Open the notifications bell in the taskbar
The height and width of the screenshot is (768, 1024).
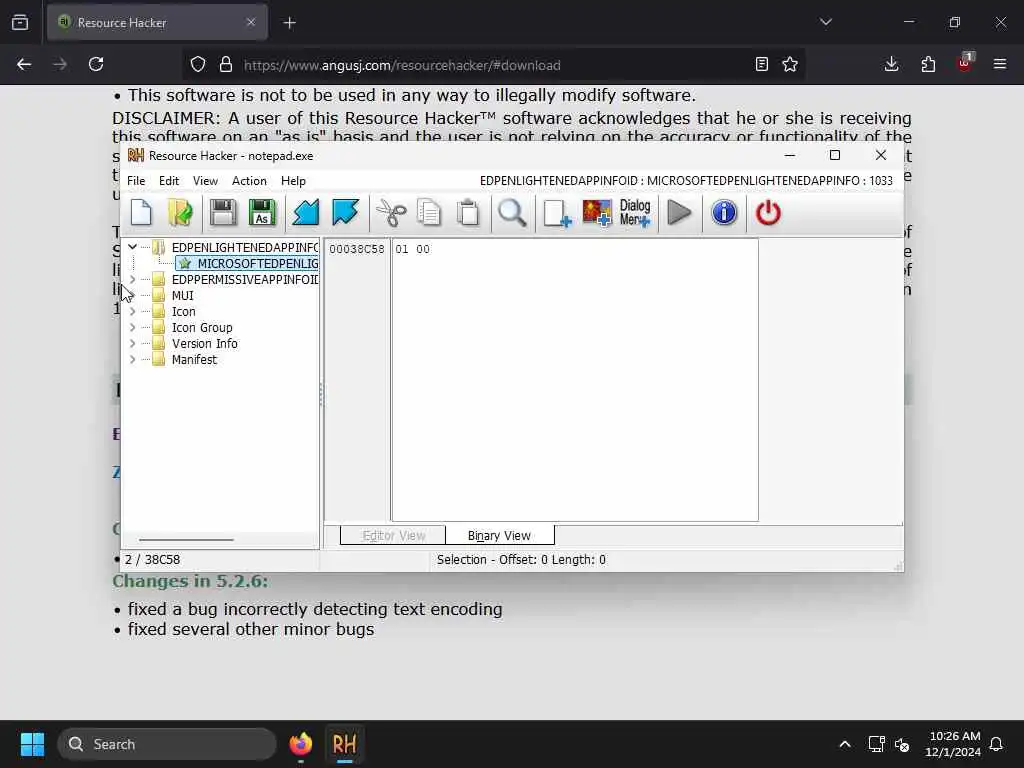[997, 744]
